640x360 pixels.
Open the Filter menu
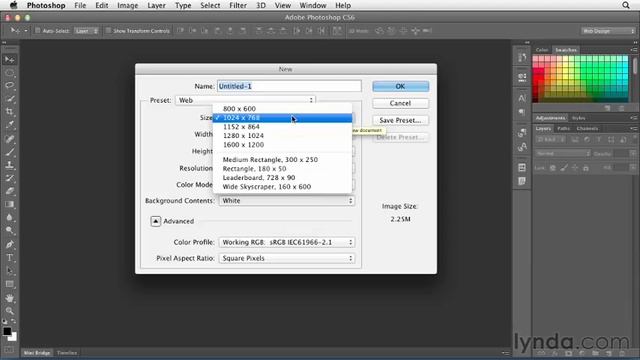pyautogui.click(x=238, y=5)
